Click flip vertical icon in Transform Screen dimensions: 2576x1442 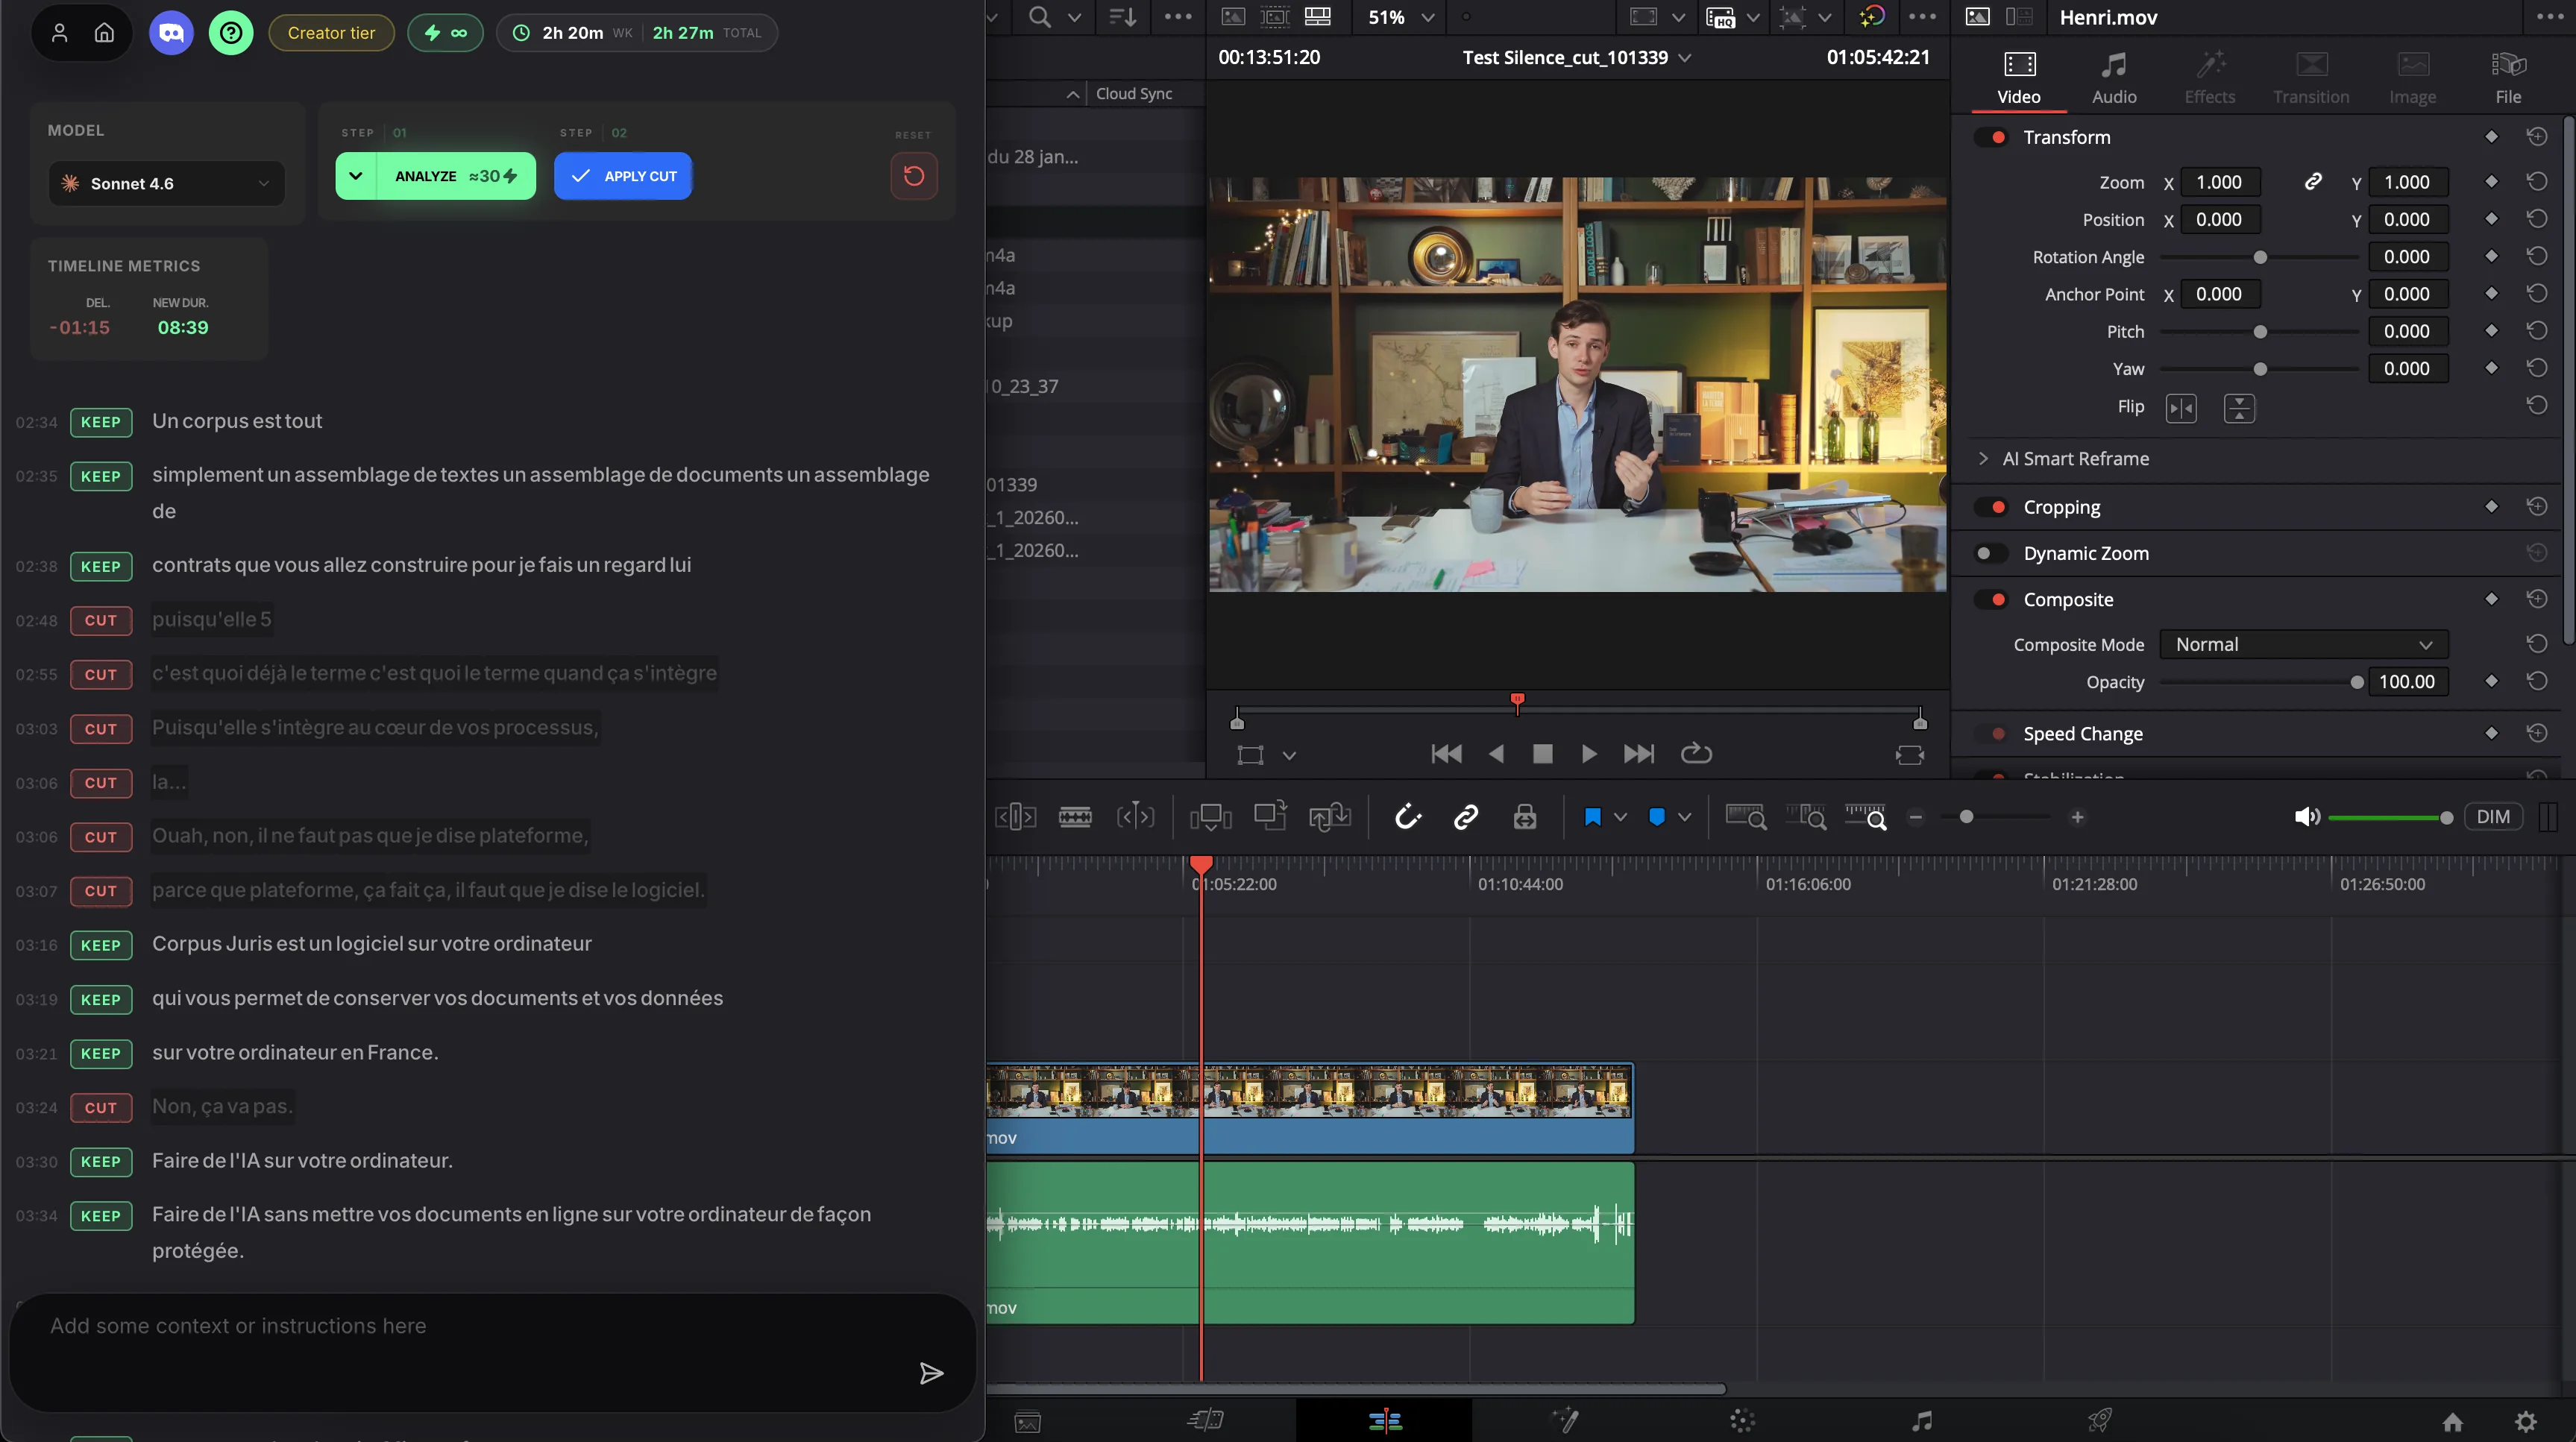(2239, 408)
